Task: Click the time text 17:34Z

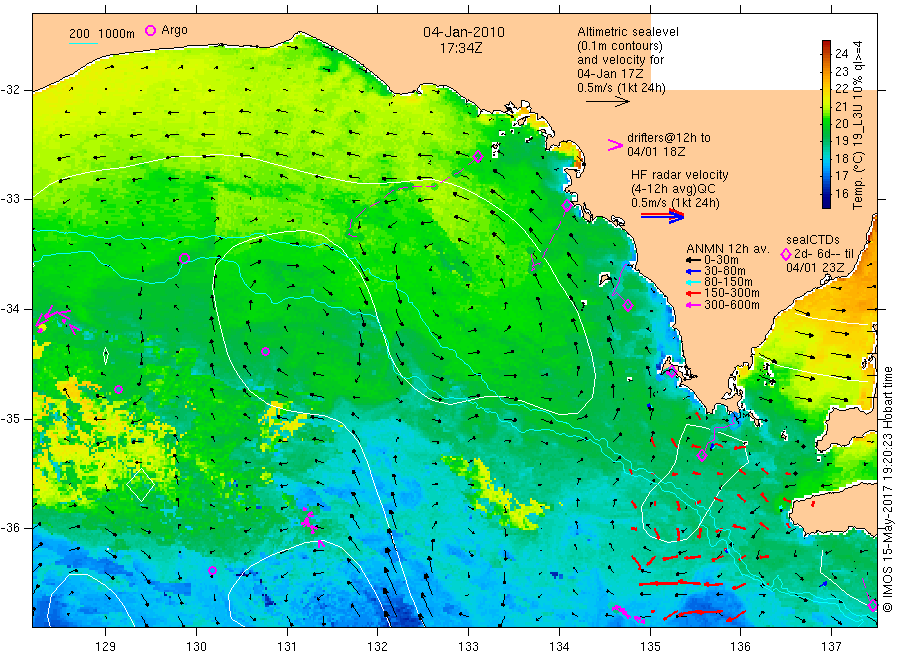Action: tap(461, 49)
